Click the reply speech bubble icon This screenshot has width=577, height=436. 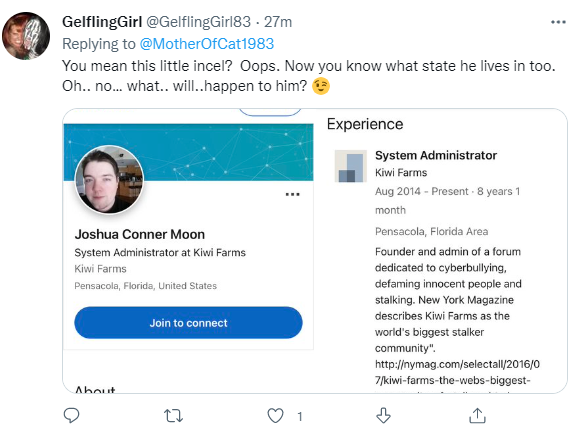[x=71, y=416]
